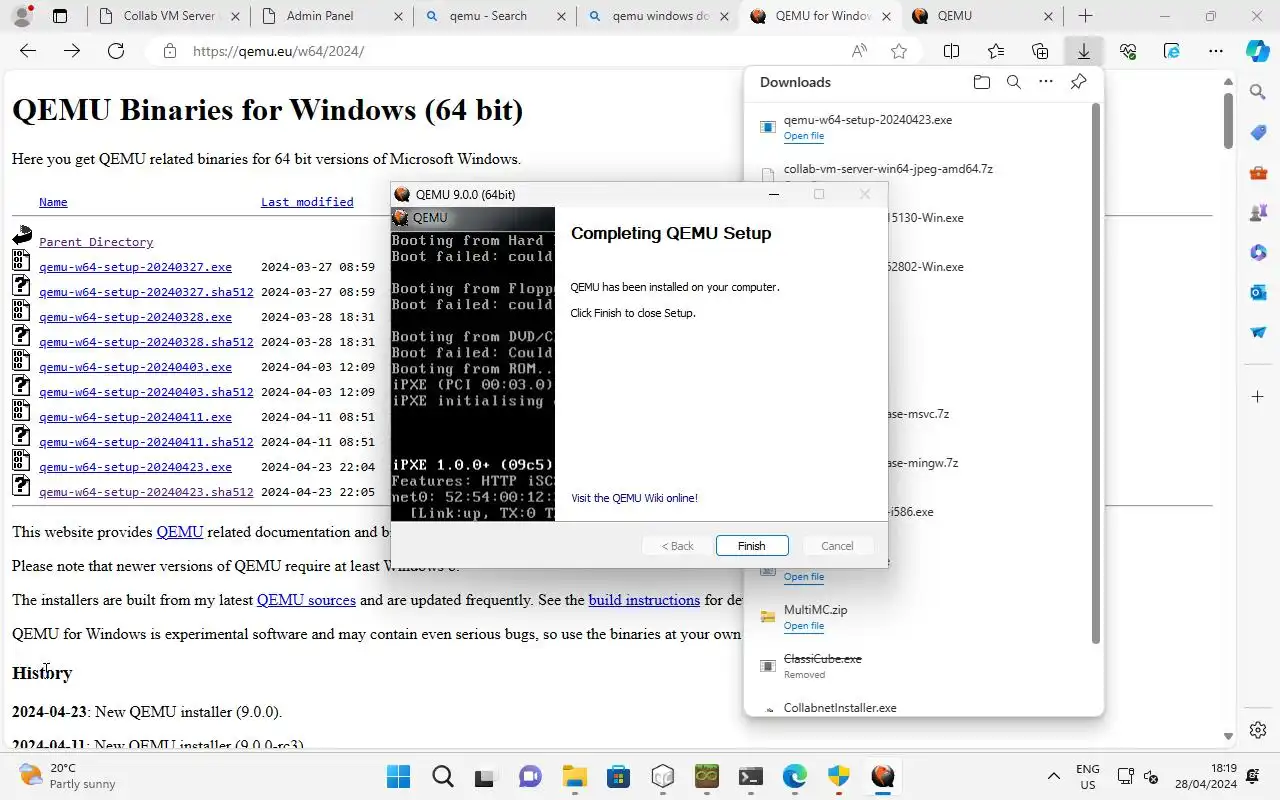Click the Name column header link

(x=53, y=202)
